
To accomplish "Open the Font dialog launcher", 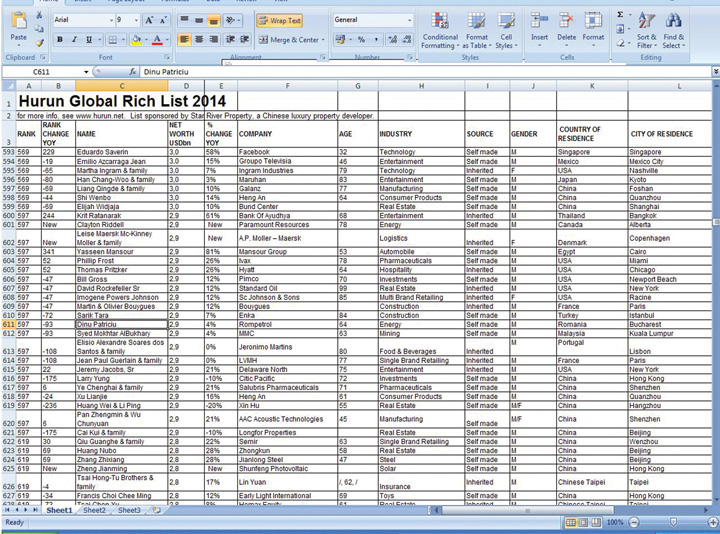I will pyautogui.click(x=167, y=57).
